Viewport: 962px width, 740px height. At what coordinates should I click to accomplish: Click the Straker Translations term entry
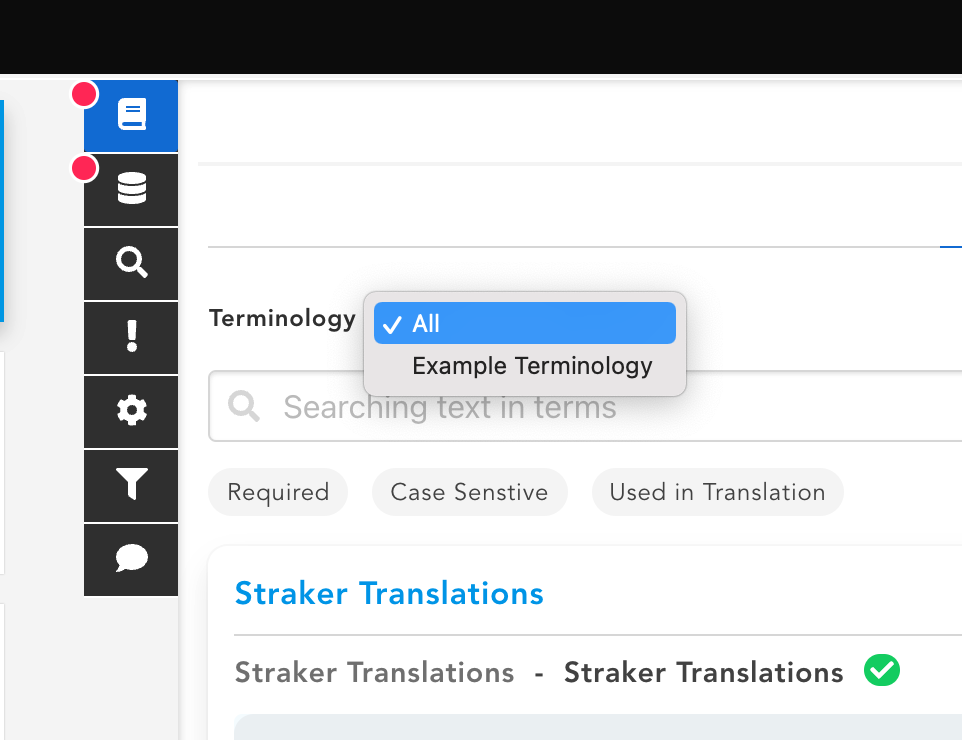[374, 672]
